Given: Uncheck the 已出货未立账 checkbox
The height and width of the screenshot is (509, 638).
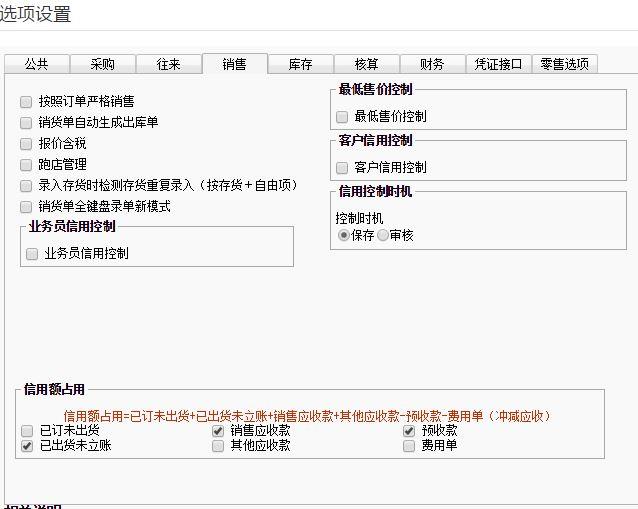Looking at the screenshot, I should click(27, 446).
